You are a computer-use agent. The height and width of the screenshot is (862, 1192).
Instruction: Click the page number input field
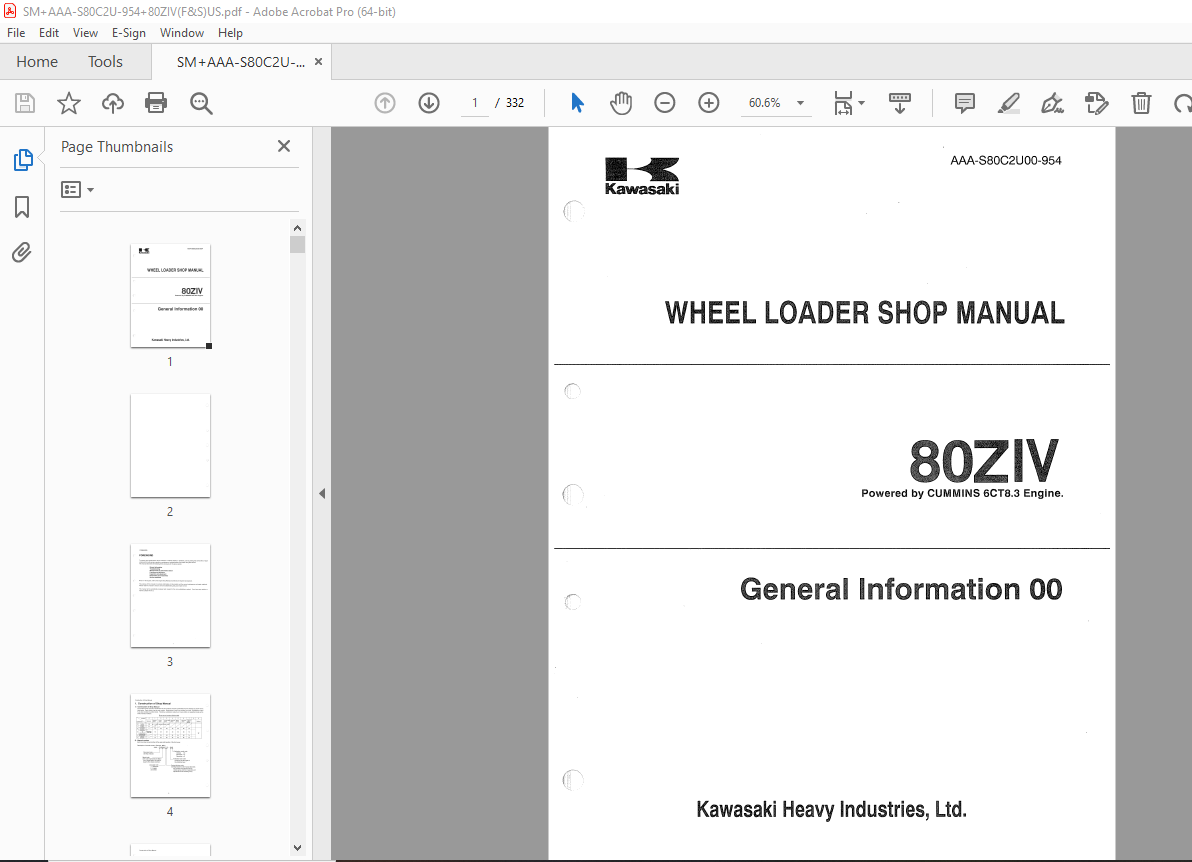coord(475,103)
